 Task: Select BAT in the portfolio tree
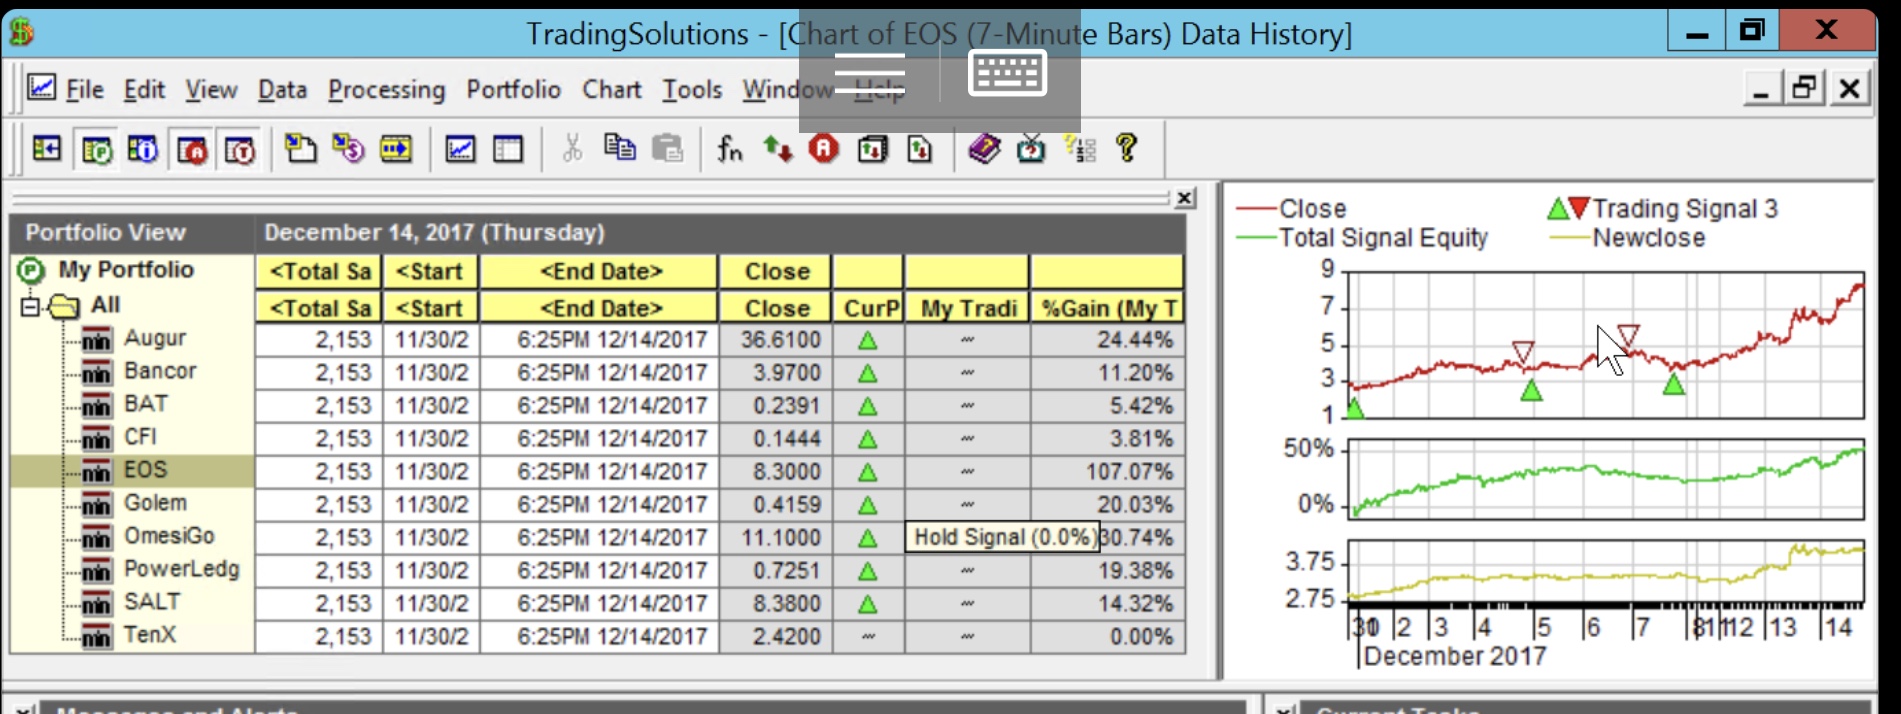(x=146, y=404)
